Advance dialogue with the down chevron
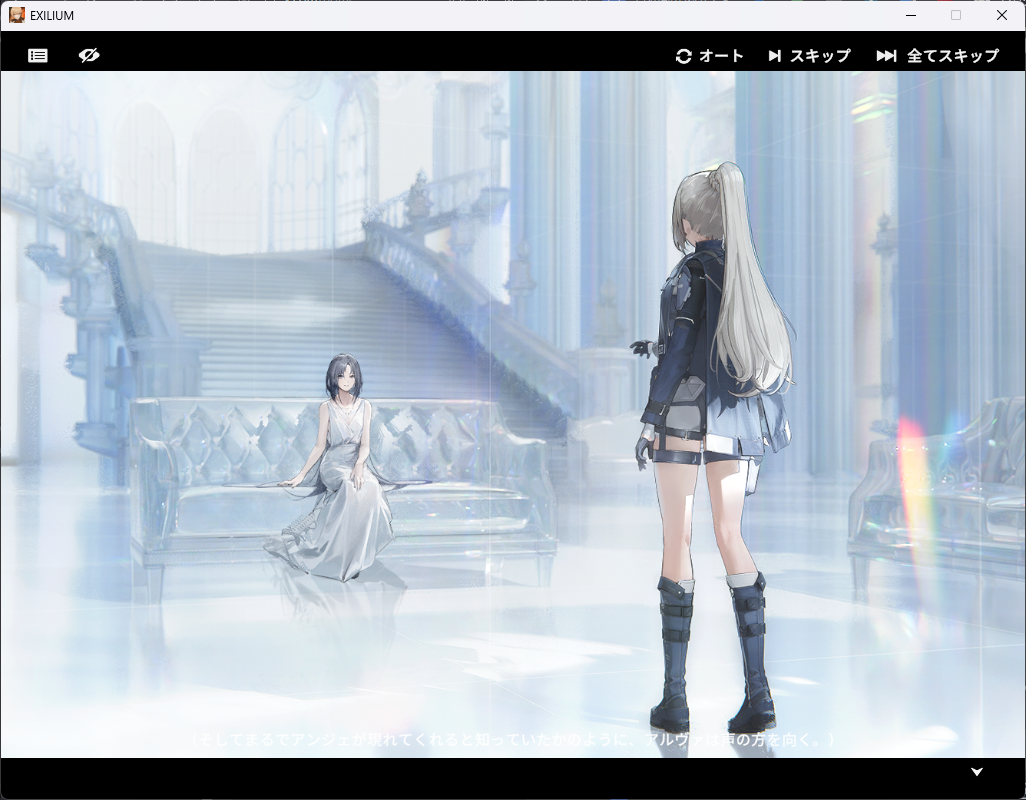The image size is (1026, 800). pyautogui.click(x=977, y=771)
